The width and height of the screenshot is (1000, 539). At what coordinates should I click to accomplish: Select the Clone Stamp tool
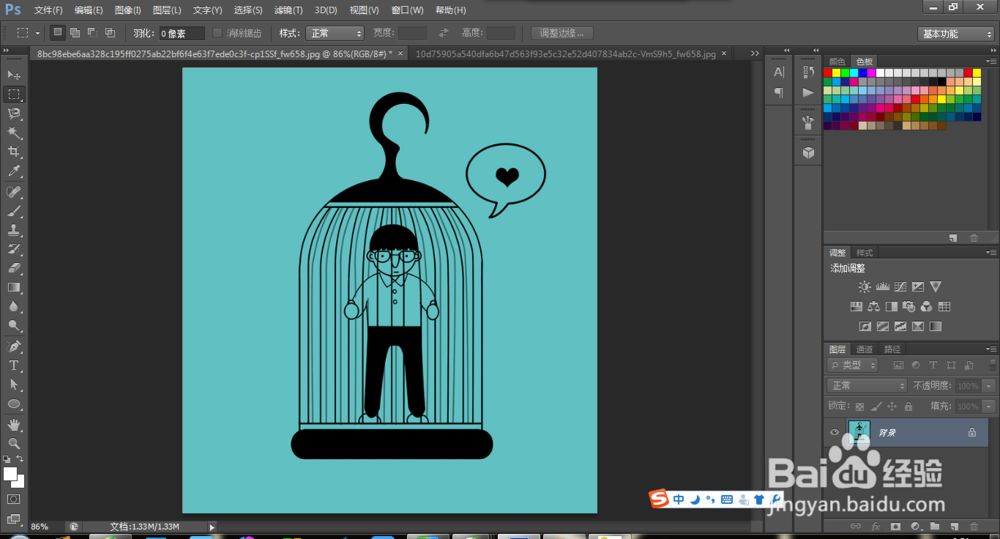click(13, 230)
